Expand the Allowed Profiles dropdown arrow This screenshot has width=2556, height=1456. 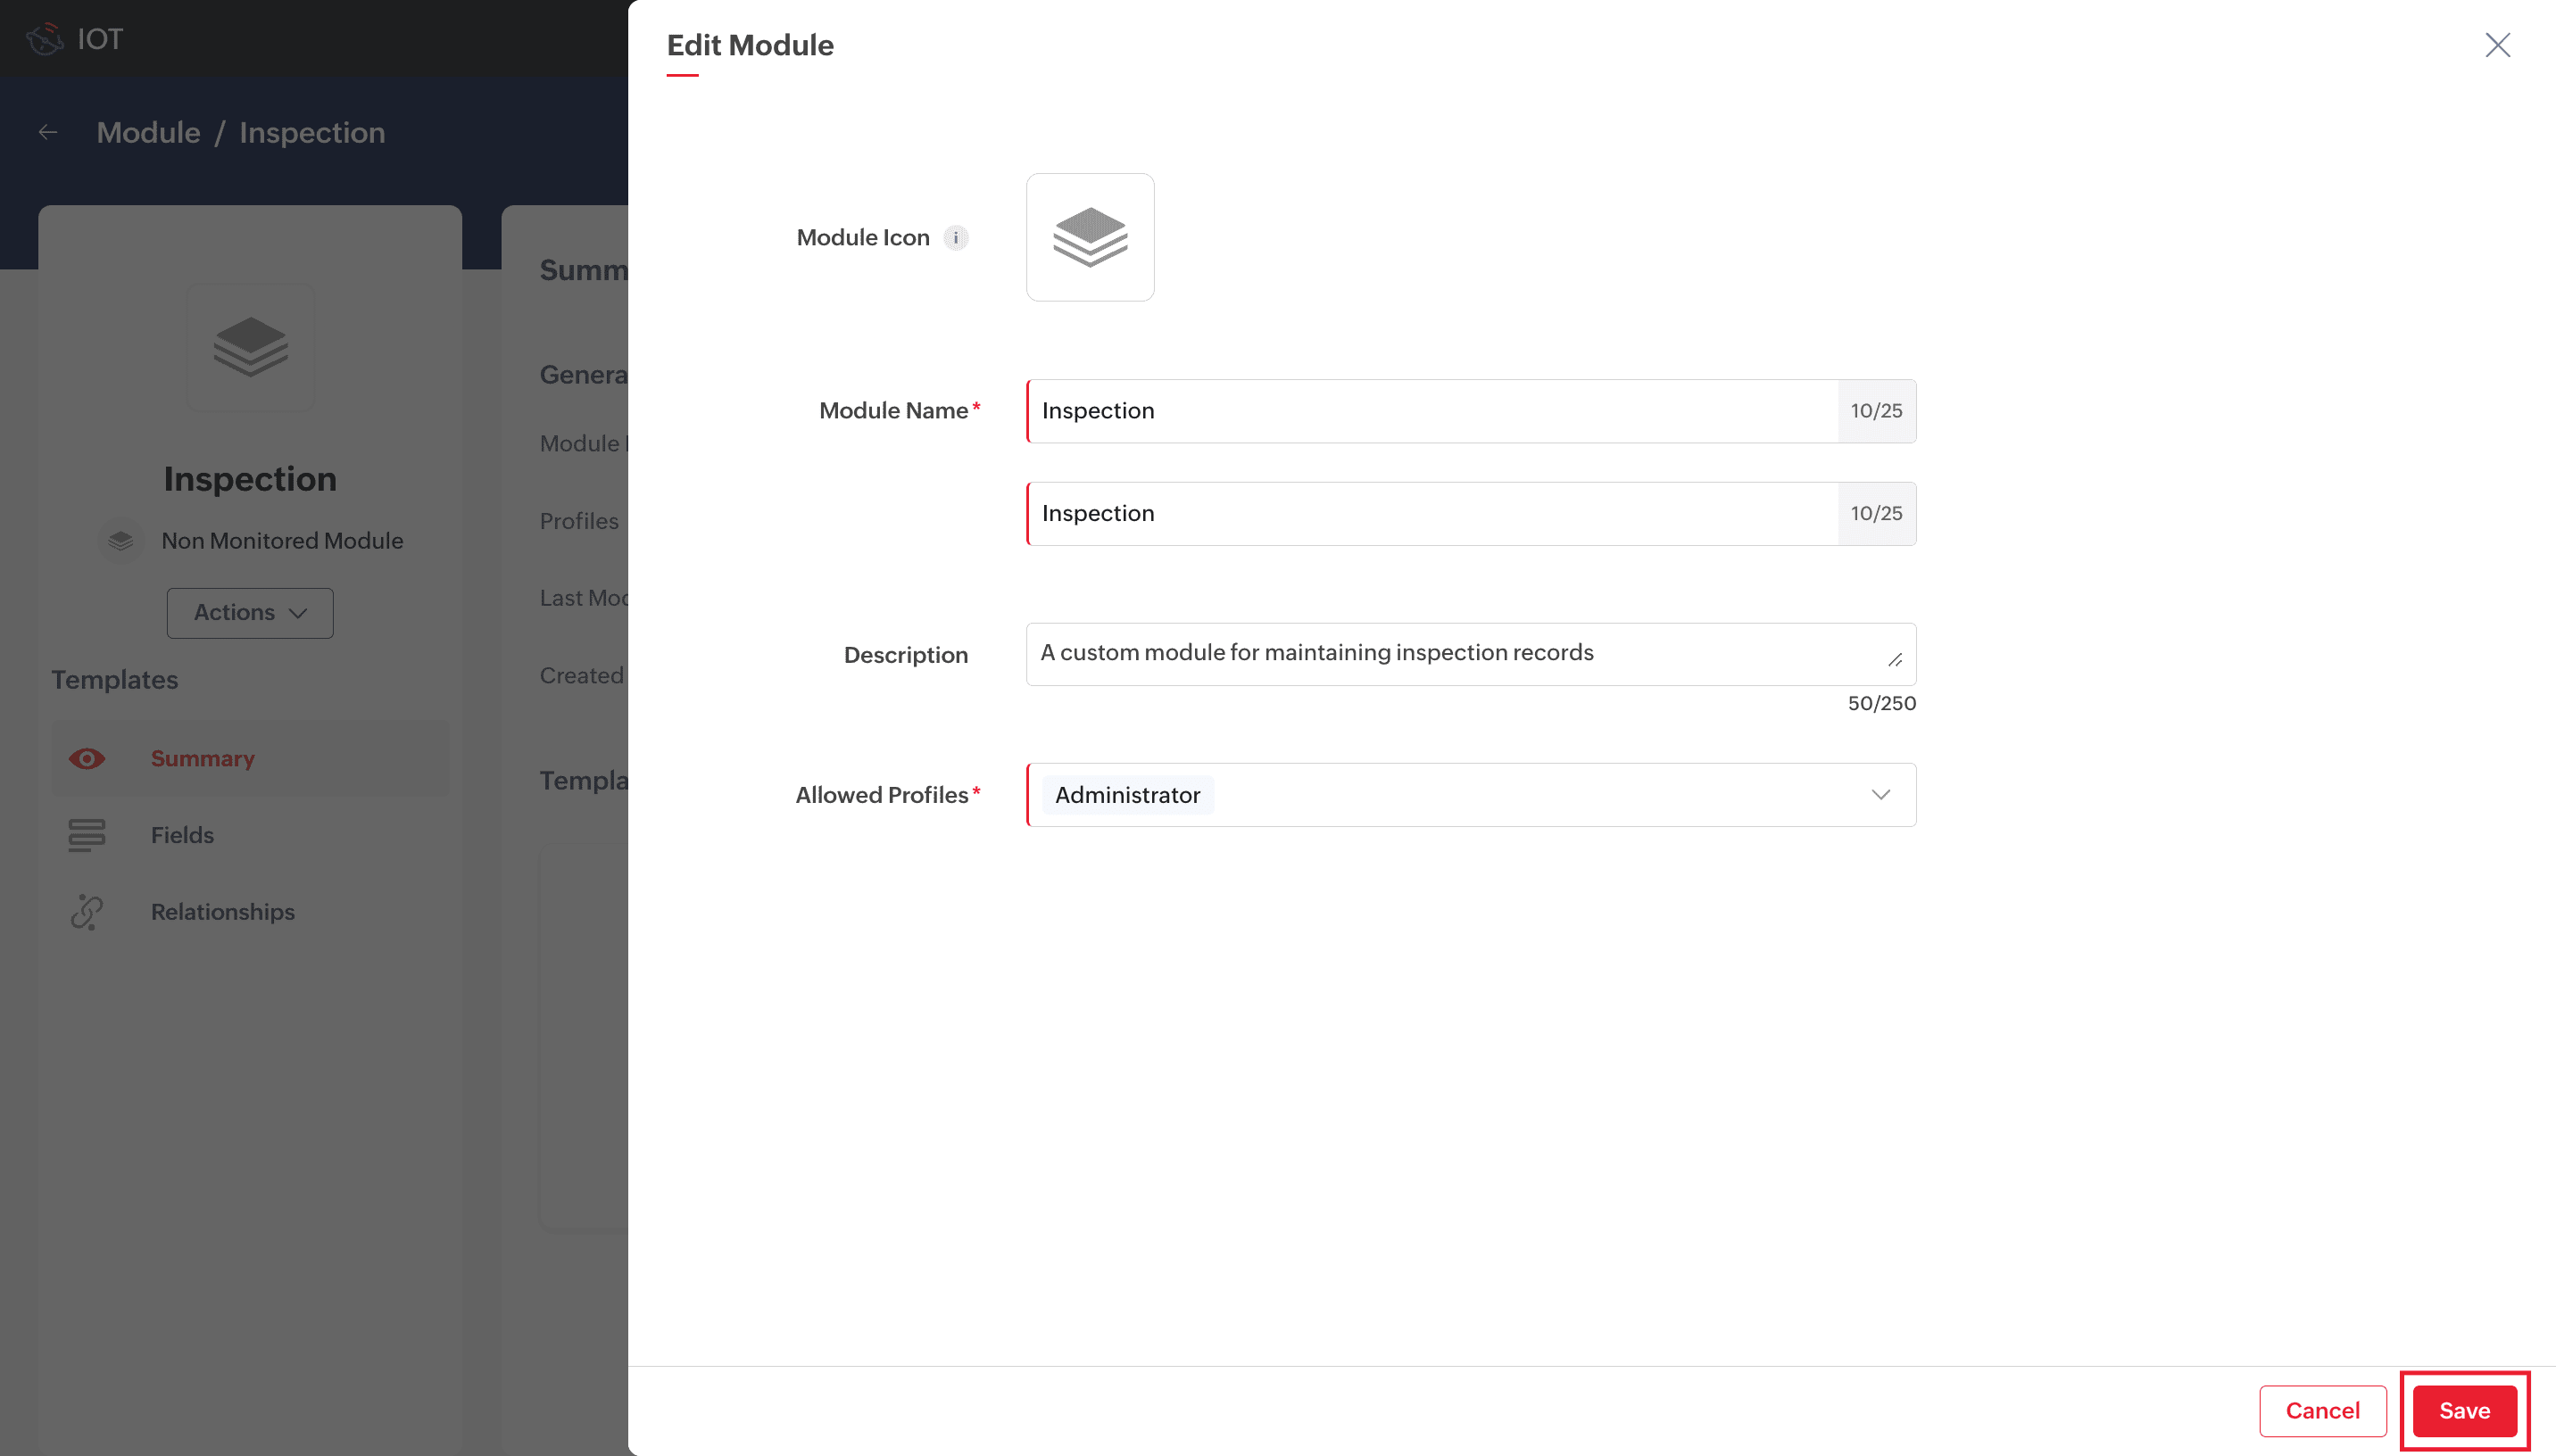(x=1880, y=795)
